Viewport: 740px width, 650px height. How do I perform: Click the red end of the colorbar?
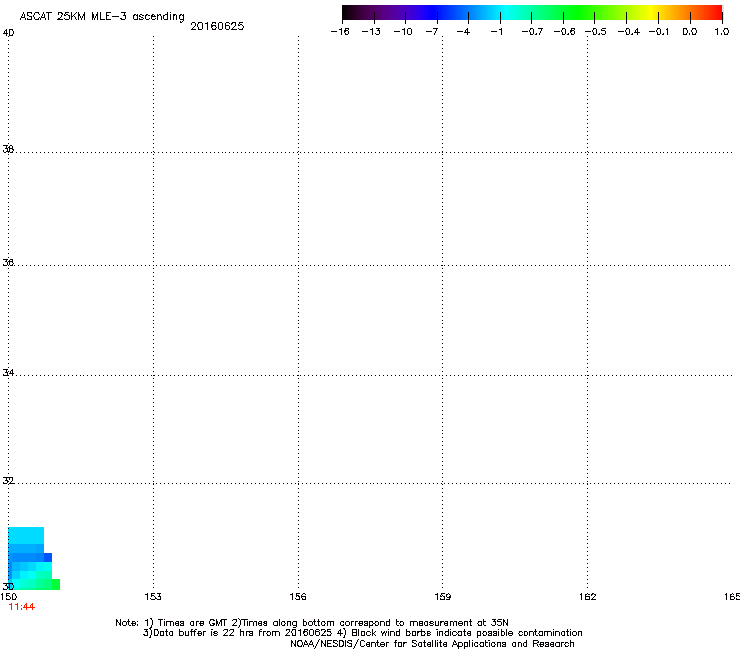713,12
